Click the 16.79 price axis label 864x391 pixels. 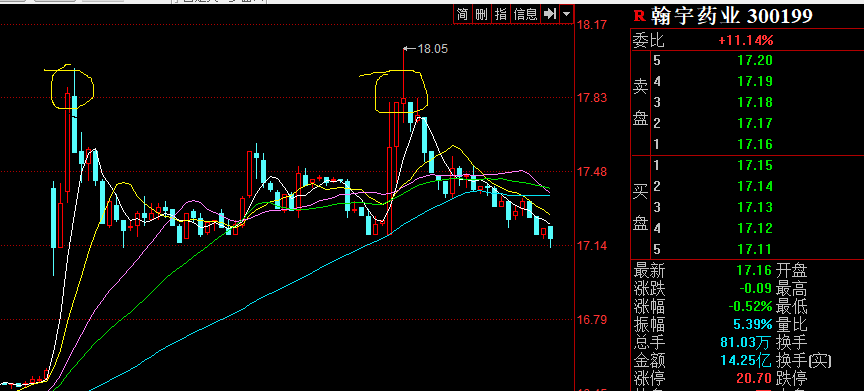click(x=591, y=319)
